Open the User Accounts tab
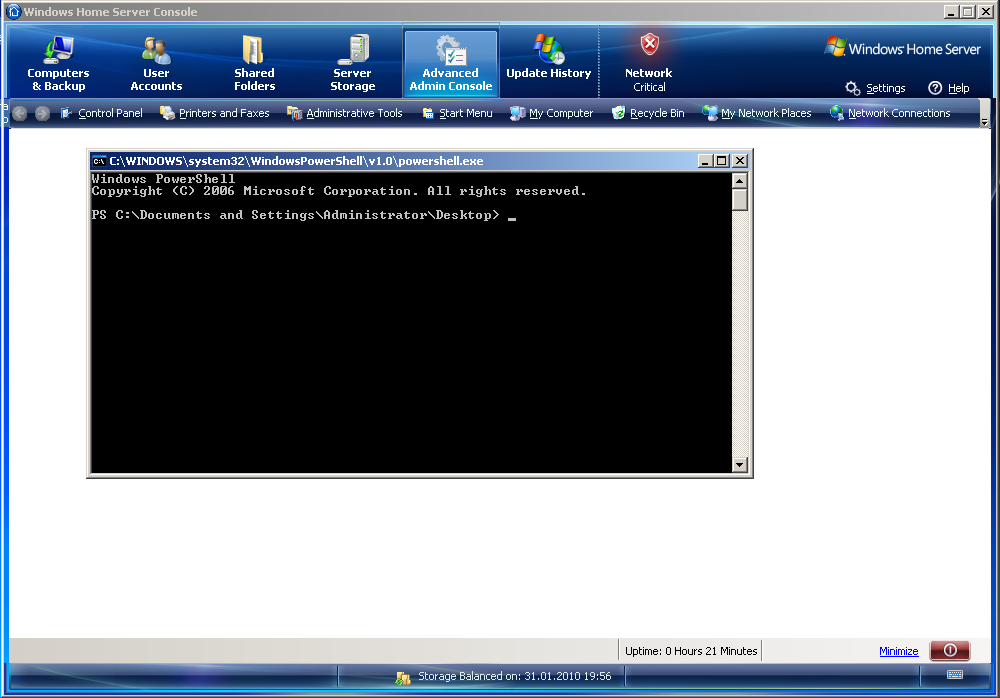Viewport: 1000px width, 698px height. click(156, 63)
